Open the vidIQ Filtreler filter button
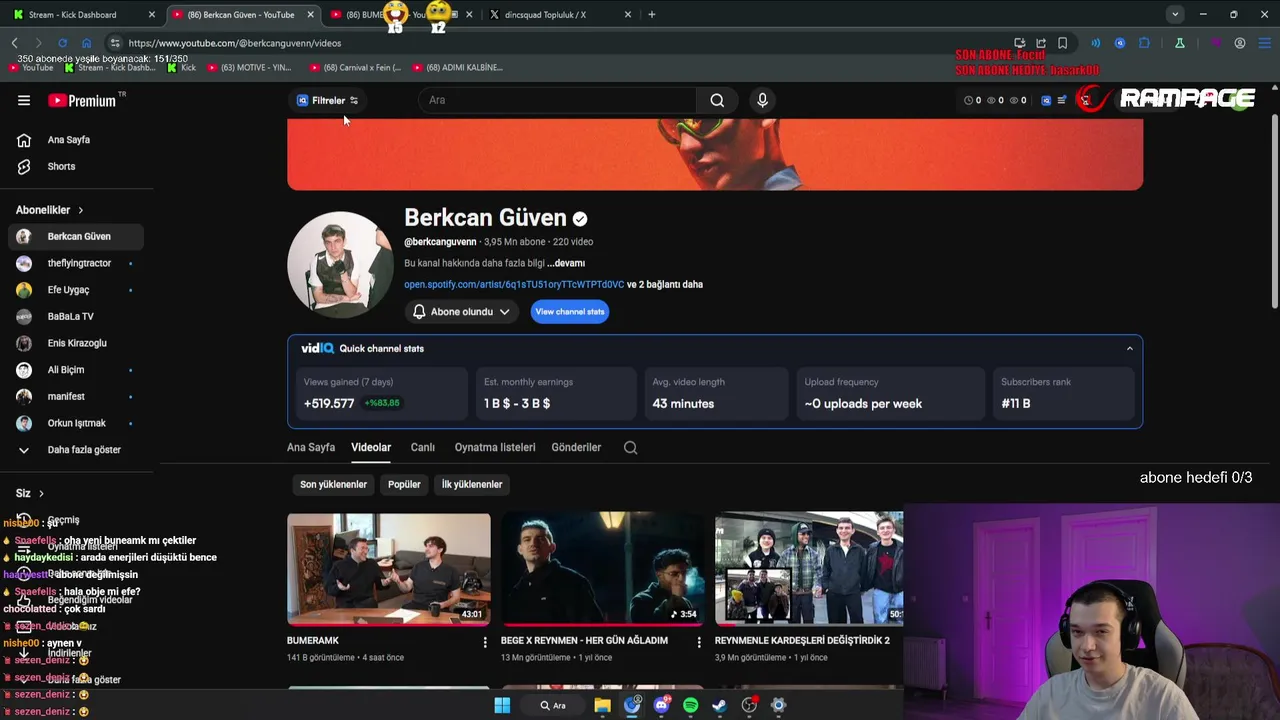This screenshot has width=1280, height=720. [x=327, y=100]
